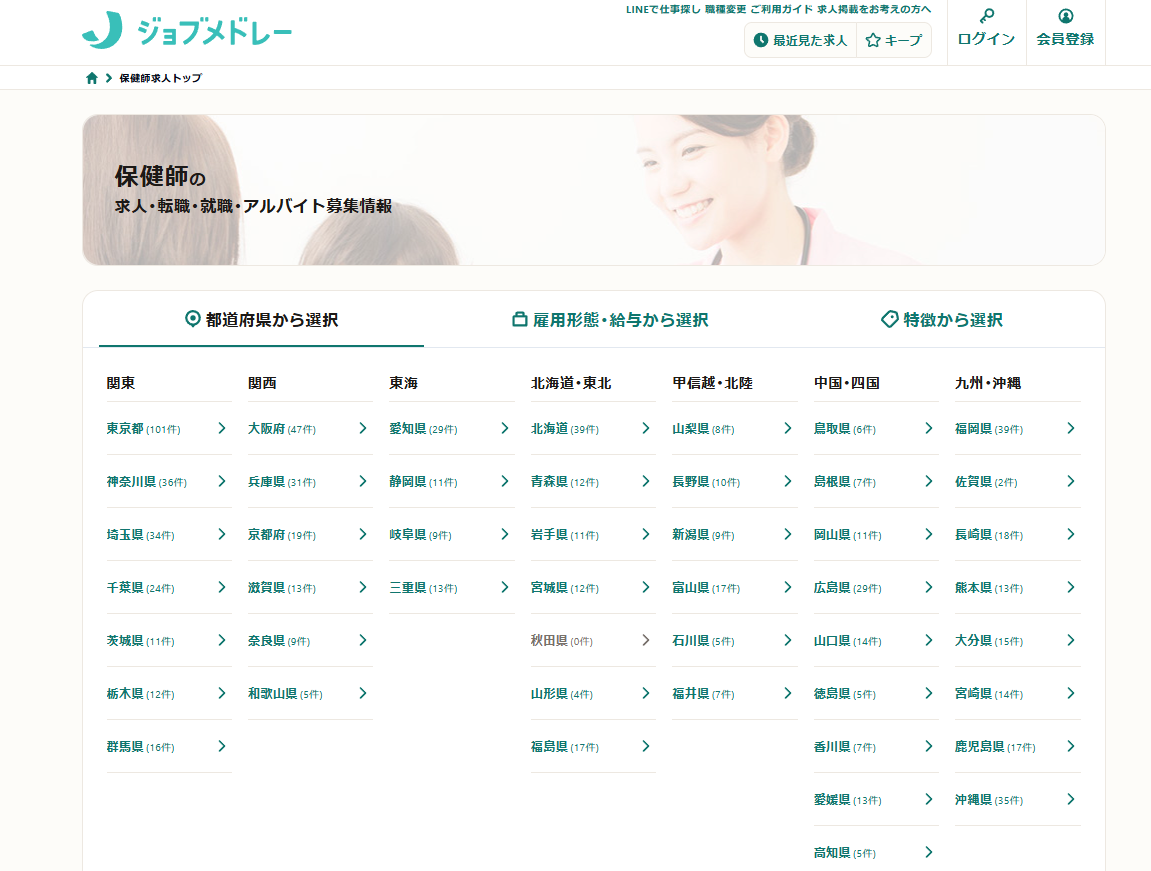The height and width of the screenshot is (871, 1151).
Task: Click the briefcase icon for employment type
Action: (519, 320)
